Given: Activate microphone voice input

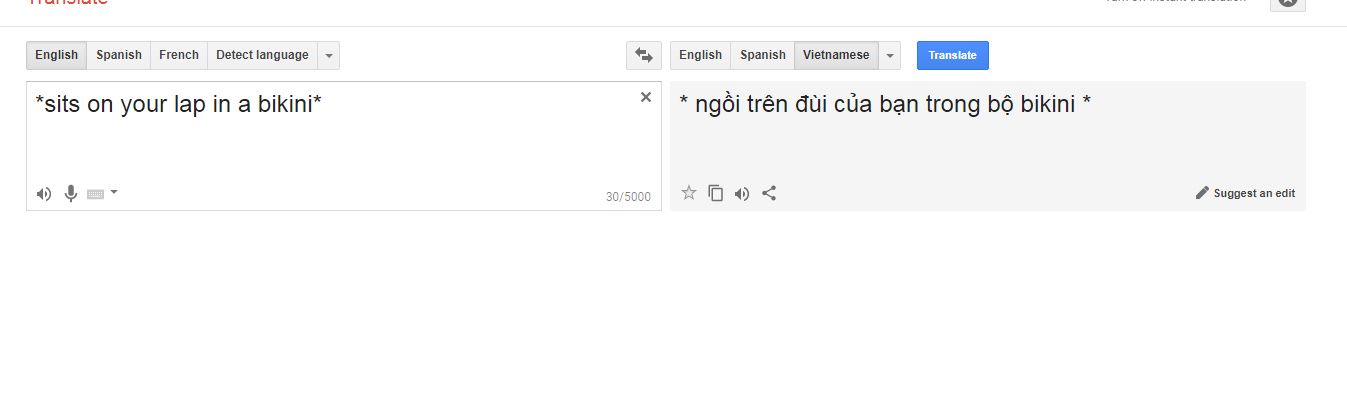Looking at the screenshot, I should tap(71, 194).
